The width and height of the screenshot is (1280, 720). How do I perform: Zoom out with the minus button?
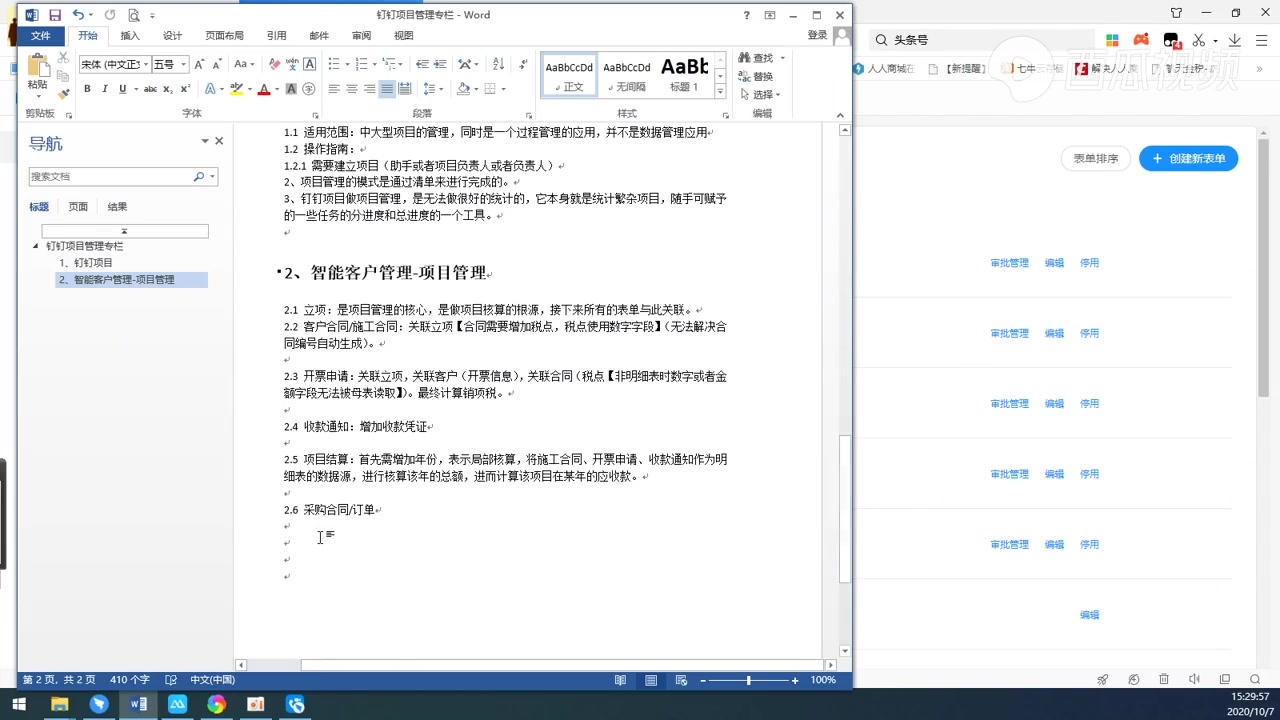(x=702, y=680)
